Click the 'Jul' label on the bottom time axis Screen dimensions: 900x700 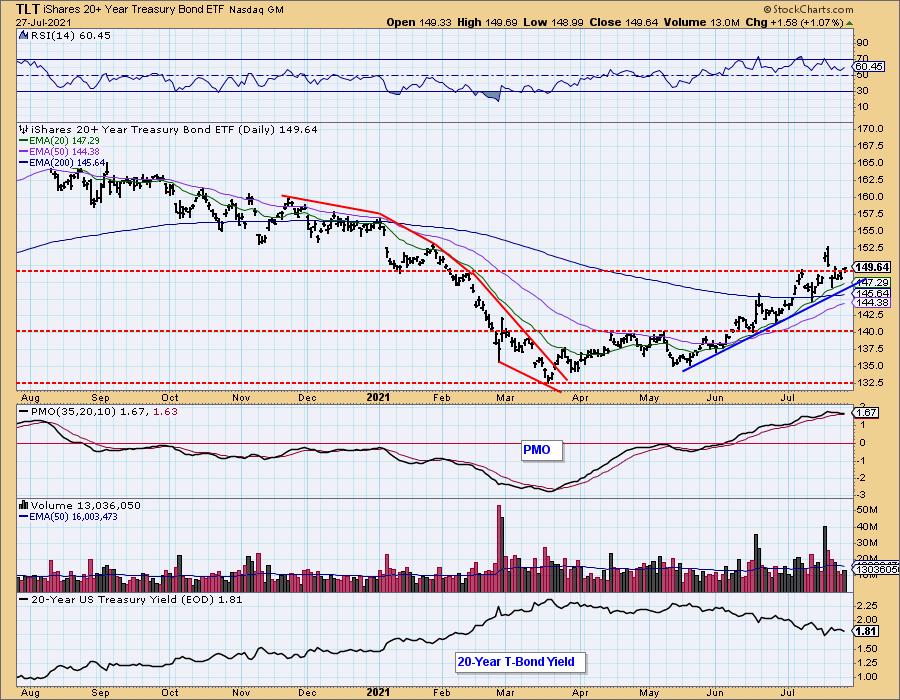pos(788,692)
